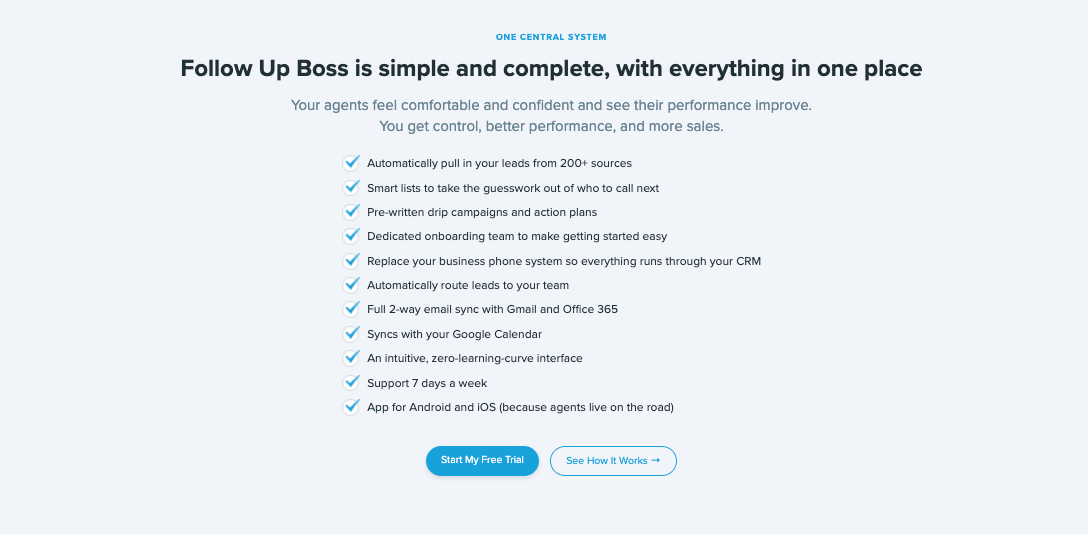The width and height of the screenshot is (1088, 534).
Task: Click checkmark beside 200+ lead sources item
Action: click(x=351, y=163)
